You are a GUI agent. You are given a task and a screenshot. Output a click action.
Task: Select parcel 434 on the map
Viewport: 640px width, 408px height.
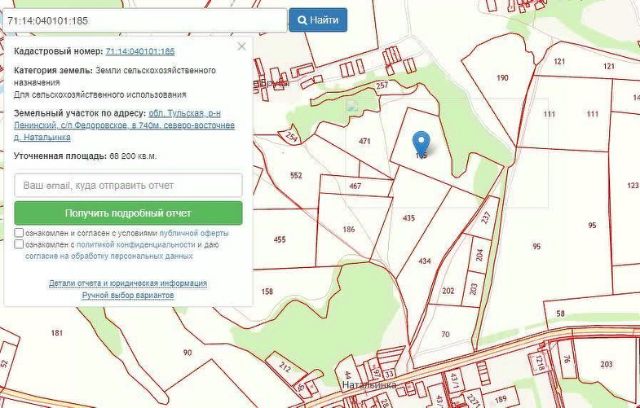tap(424, 261)
